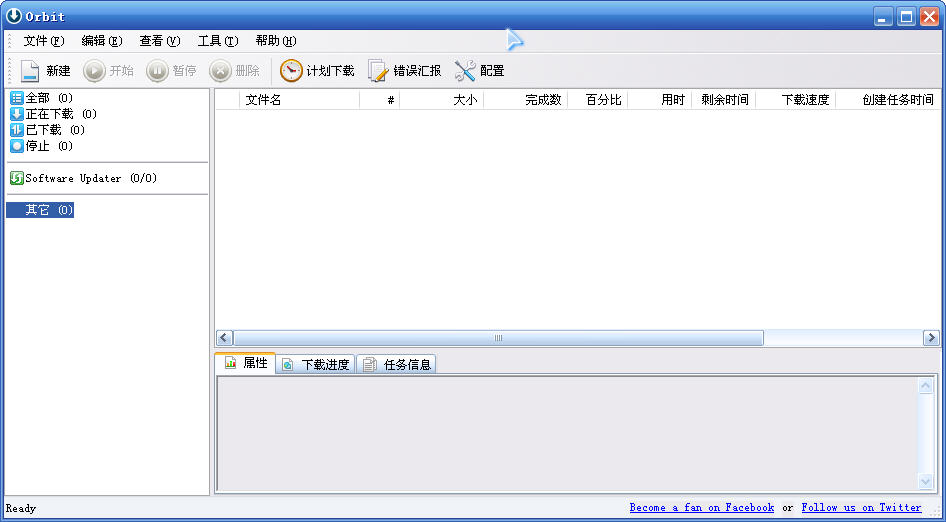Screen dimensions: 946x522
Task: Open 计划下载 scheduled download clock icon
Action: [x=291, y=71]
